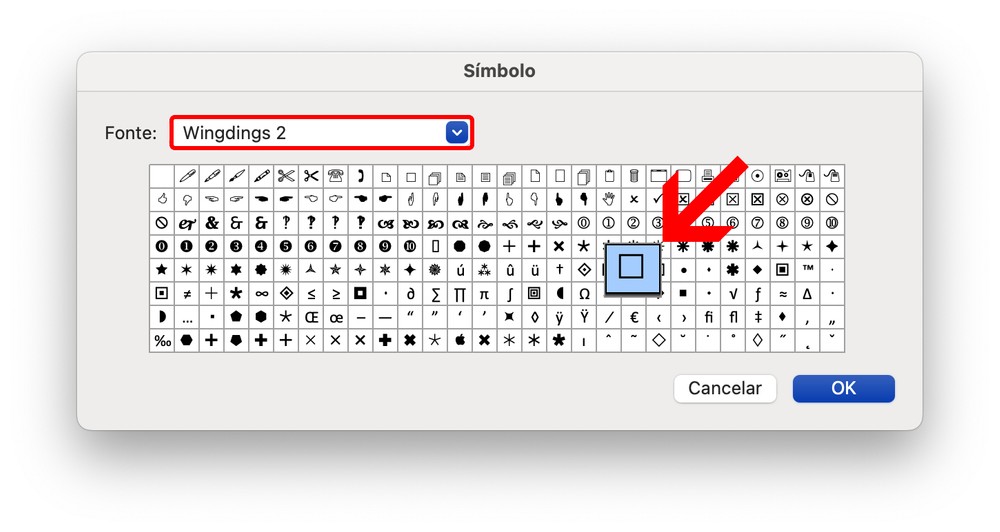
Task: Click the Cancelar button
Action: pyautogui.click(x=725, y=388)
